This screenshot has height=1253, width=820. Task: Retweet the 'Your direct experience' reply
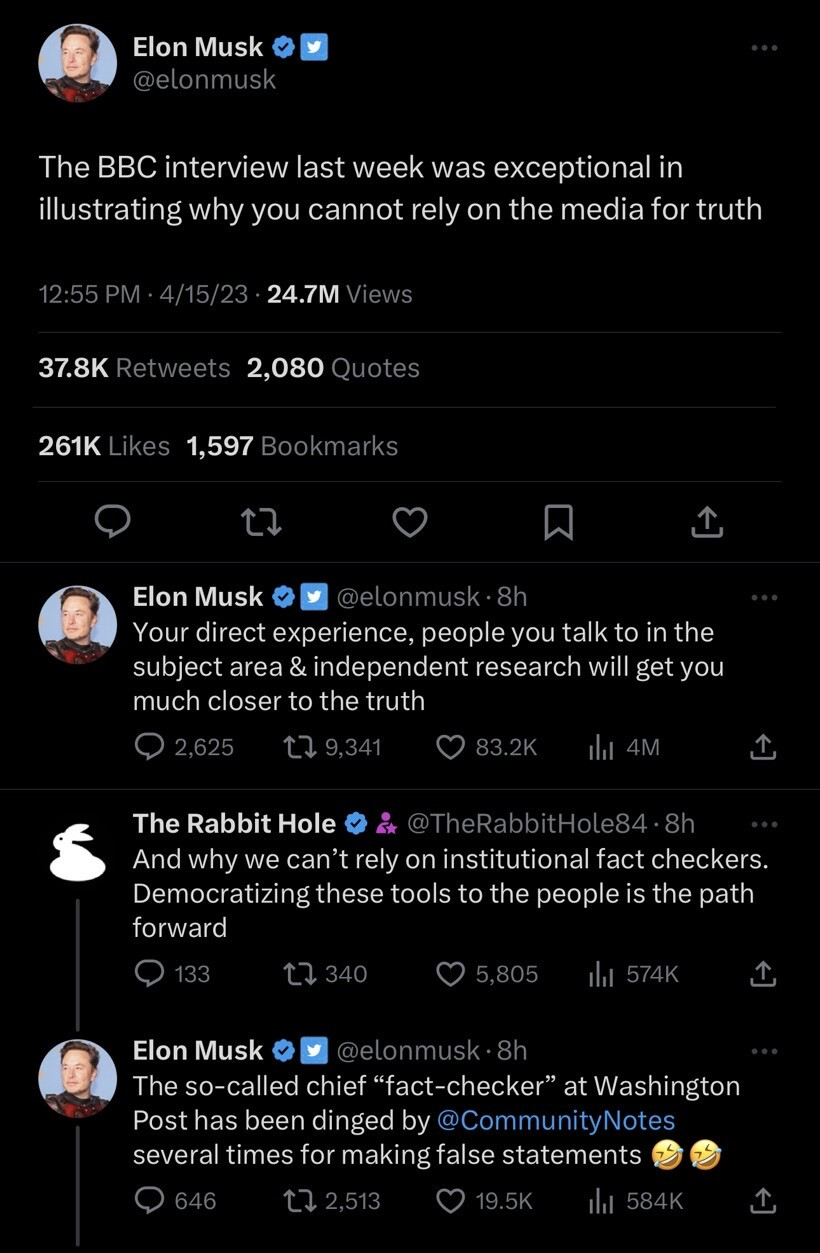tap(300, 747)
